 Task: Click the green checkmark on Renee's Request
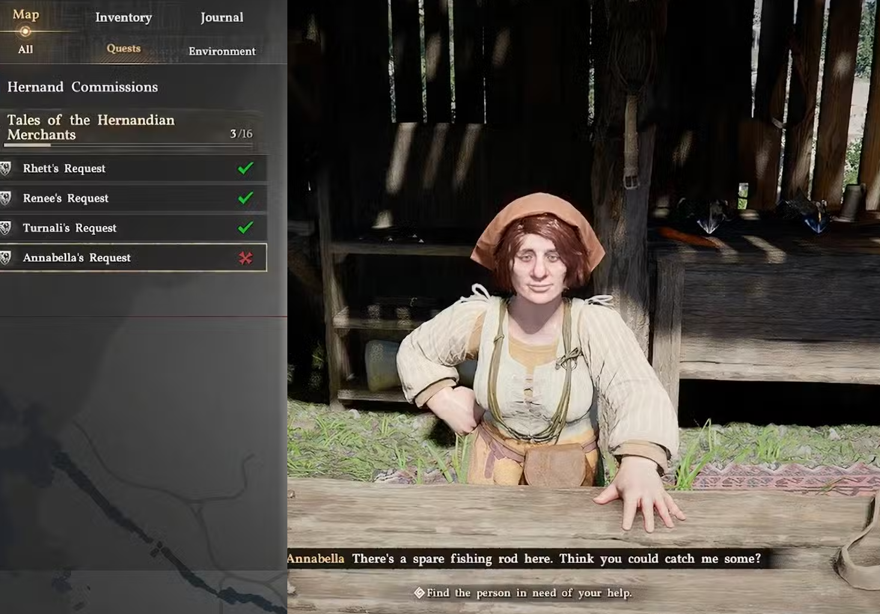click(x=245, y=198)
